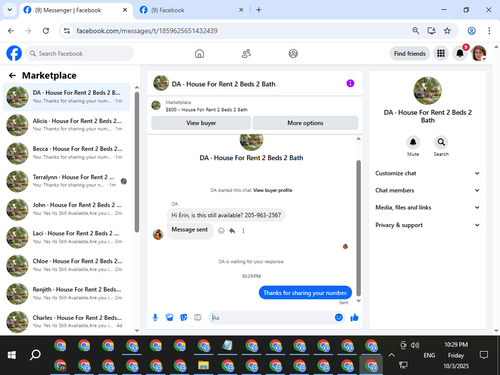Image resolution: width=500 pixels, height=375 pixels.
Task: Open the Chrome profile icon
Action: click(x=471, y=31)
